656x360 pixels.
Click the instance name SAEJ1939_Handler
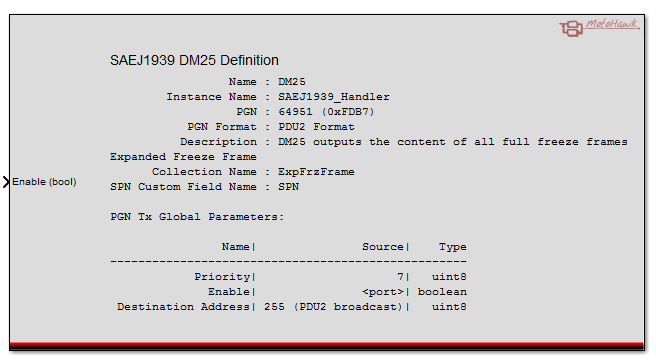pos(334,97)
